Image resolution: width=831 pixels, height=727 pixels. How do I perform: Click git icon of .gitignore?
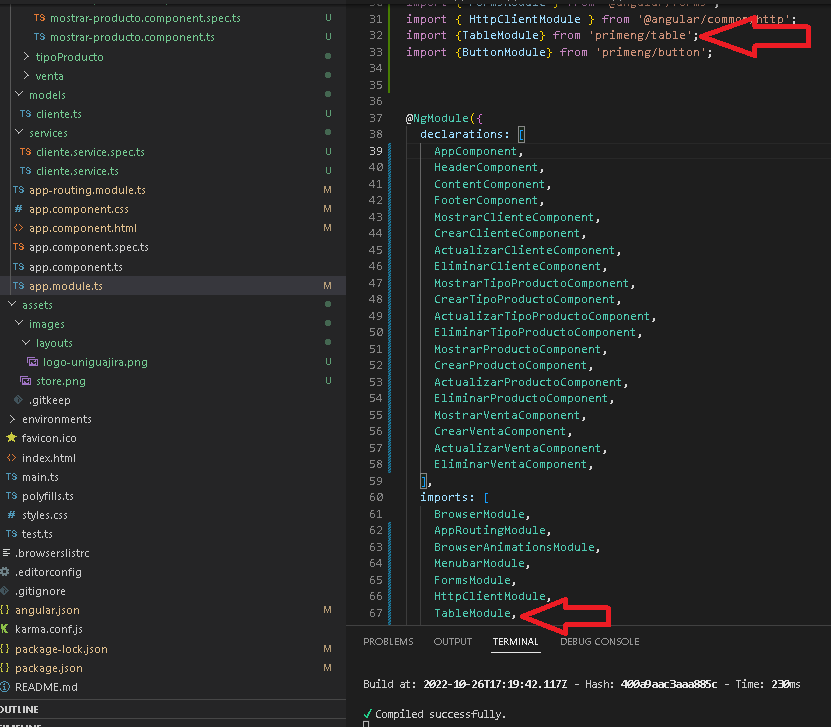pos(5,591)
